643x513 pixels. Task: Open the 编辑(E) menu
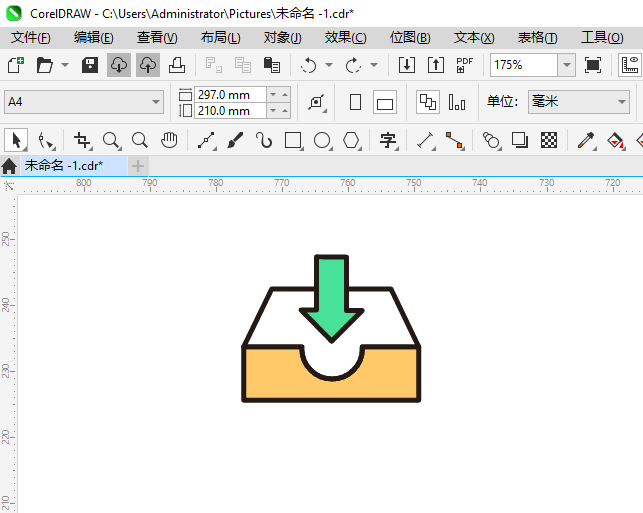point(93,38)
